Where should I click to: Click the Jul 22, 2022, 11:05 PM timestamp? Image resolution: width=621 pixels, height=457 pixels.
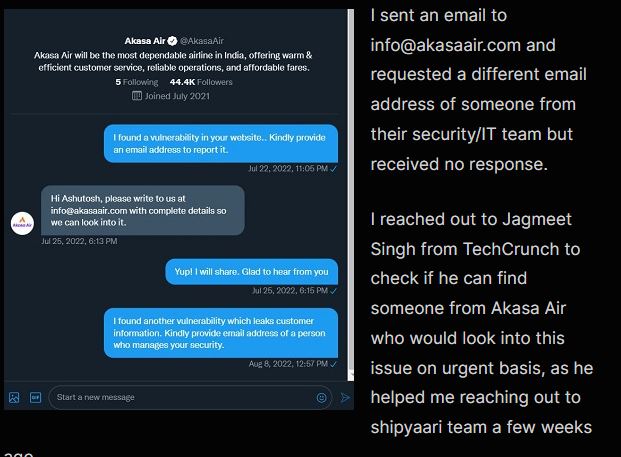click(289, 168)
